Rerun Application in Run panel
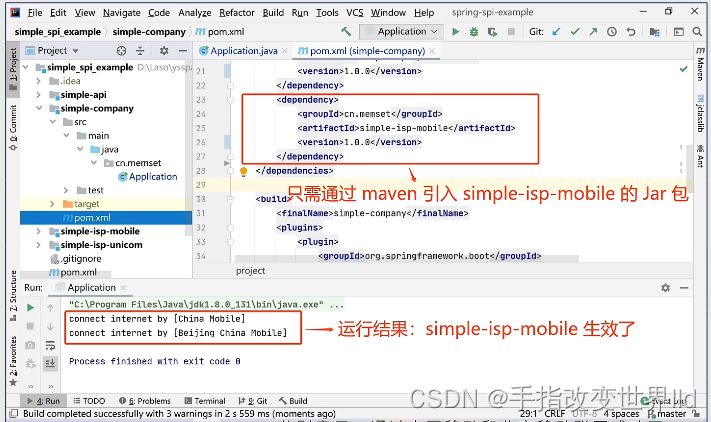This screenshot has width=711, height=422. (30, 308)
